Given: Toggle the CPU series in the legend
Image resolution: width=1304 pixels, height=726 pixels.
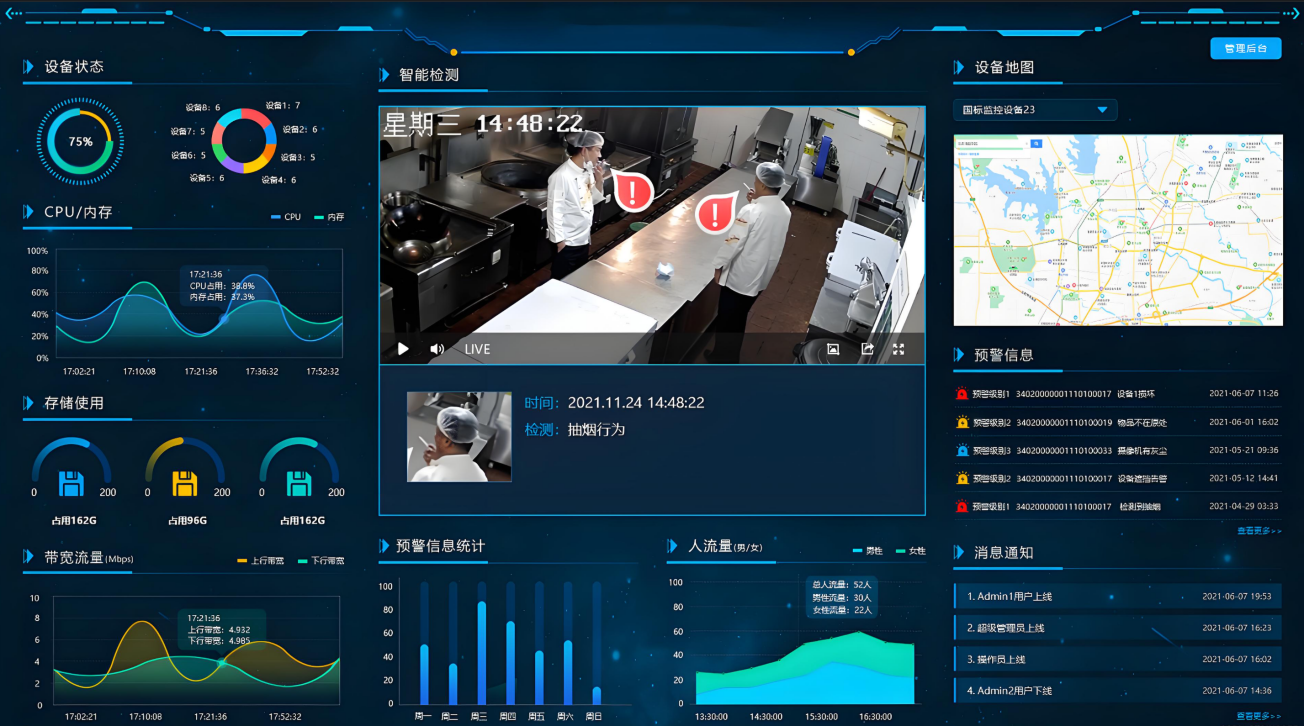Looking at the screenshot, I should 286,217.
